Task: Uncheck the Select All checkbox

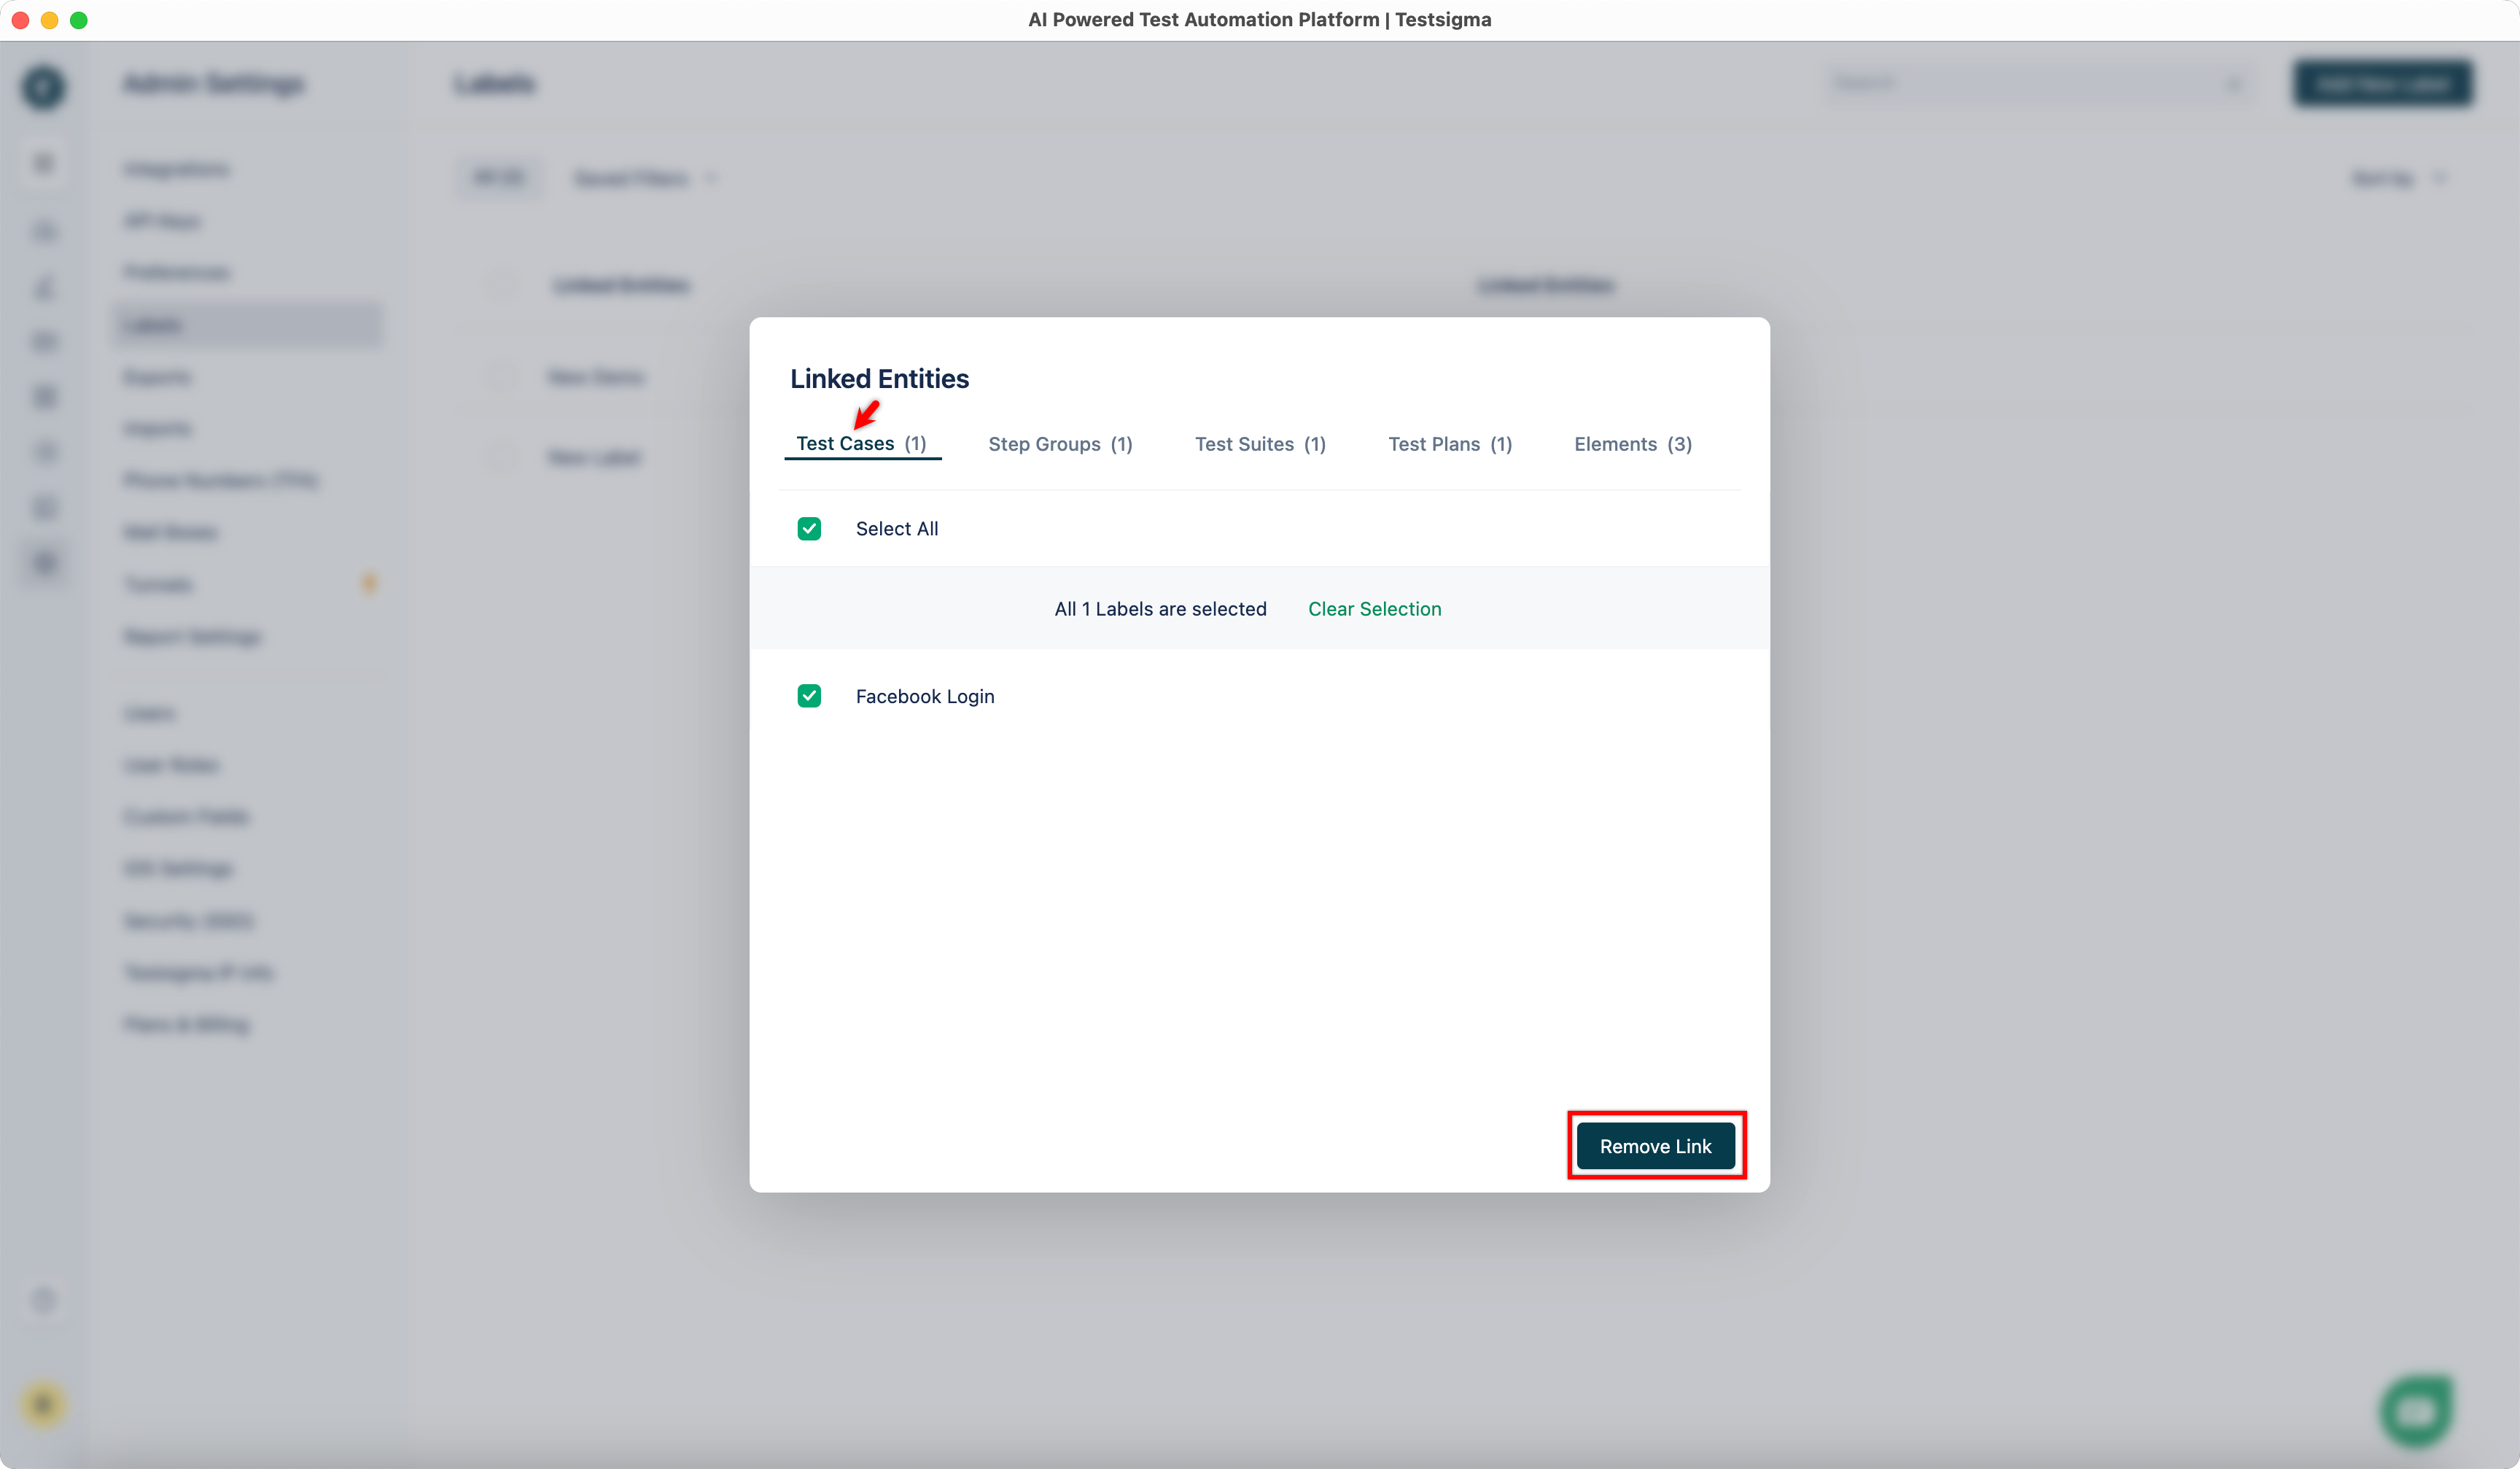Action: 809,528
